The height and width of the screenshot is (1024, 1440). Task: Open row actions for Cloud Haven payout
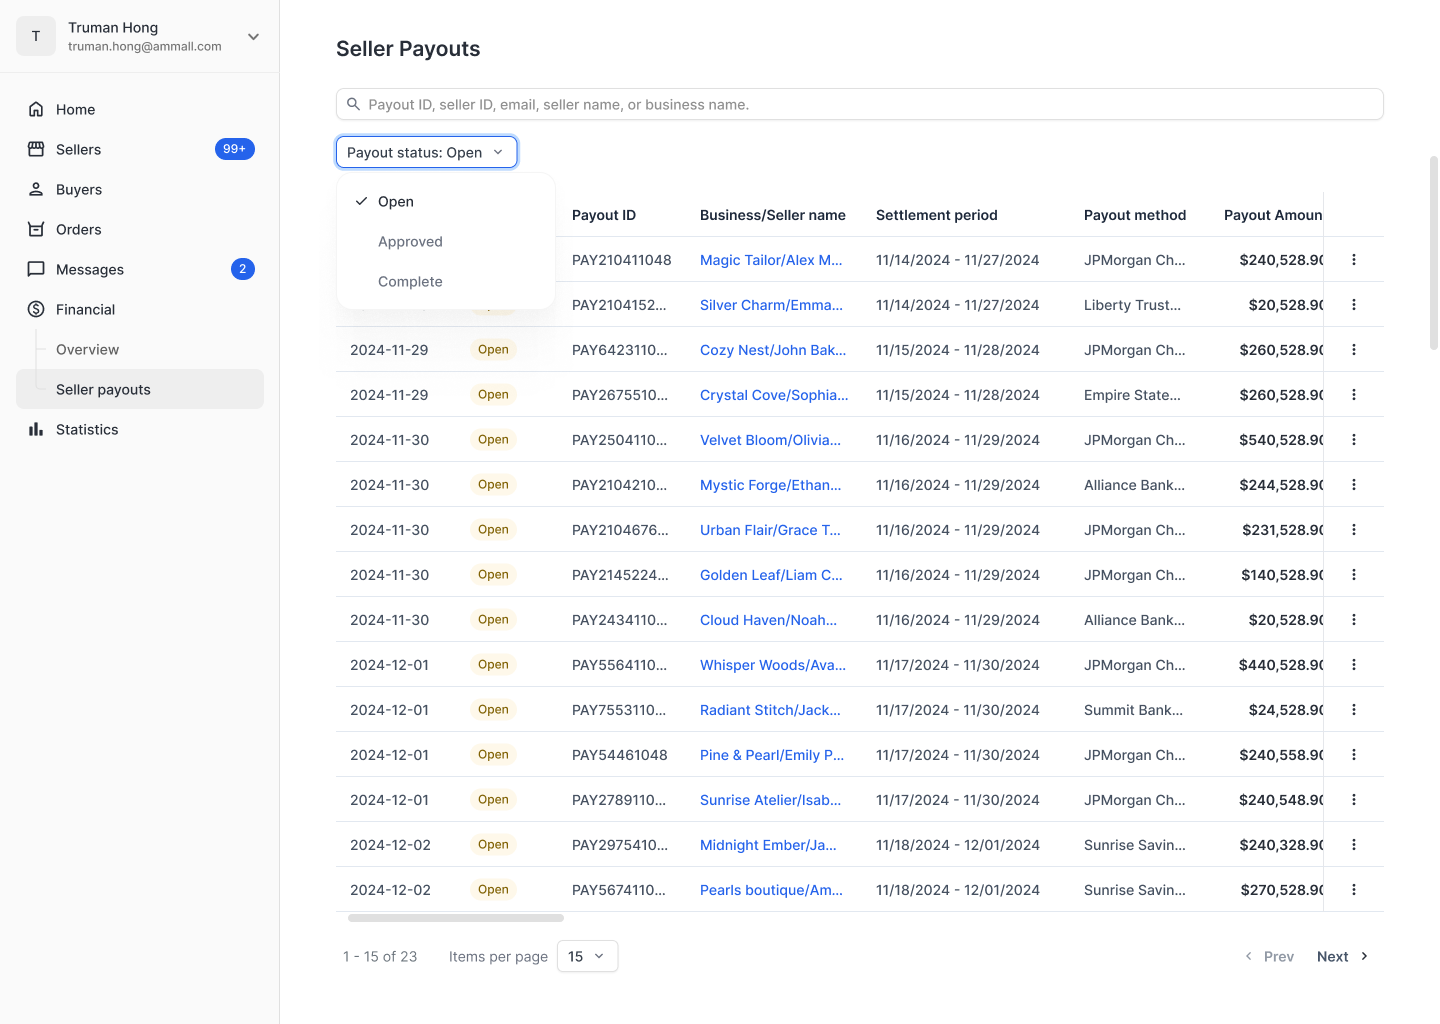[x=1354, y=620]
